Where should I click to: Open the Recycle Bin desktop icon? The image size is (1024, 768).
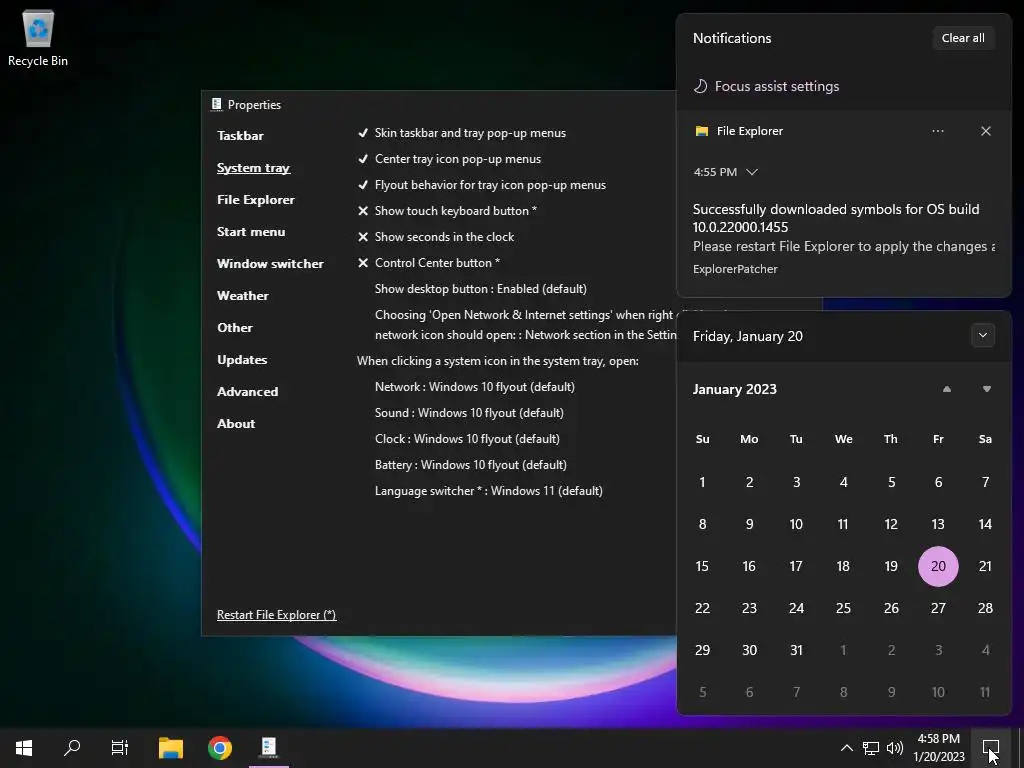coord(38,38)
